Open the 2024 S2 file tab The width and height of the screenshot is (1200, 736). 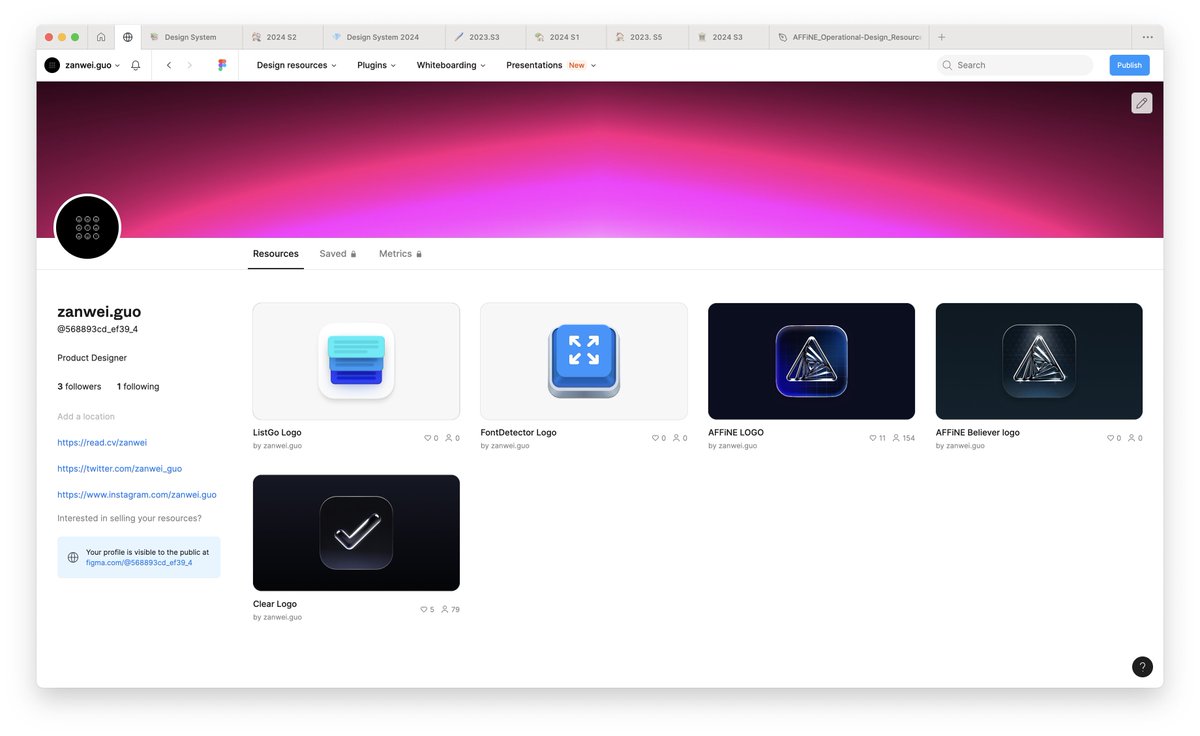coord(283,37)
